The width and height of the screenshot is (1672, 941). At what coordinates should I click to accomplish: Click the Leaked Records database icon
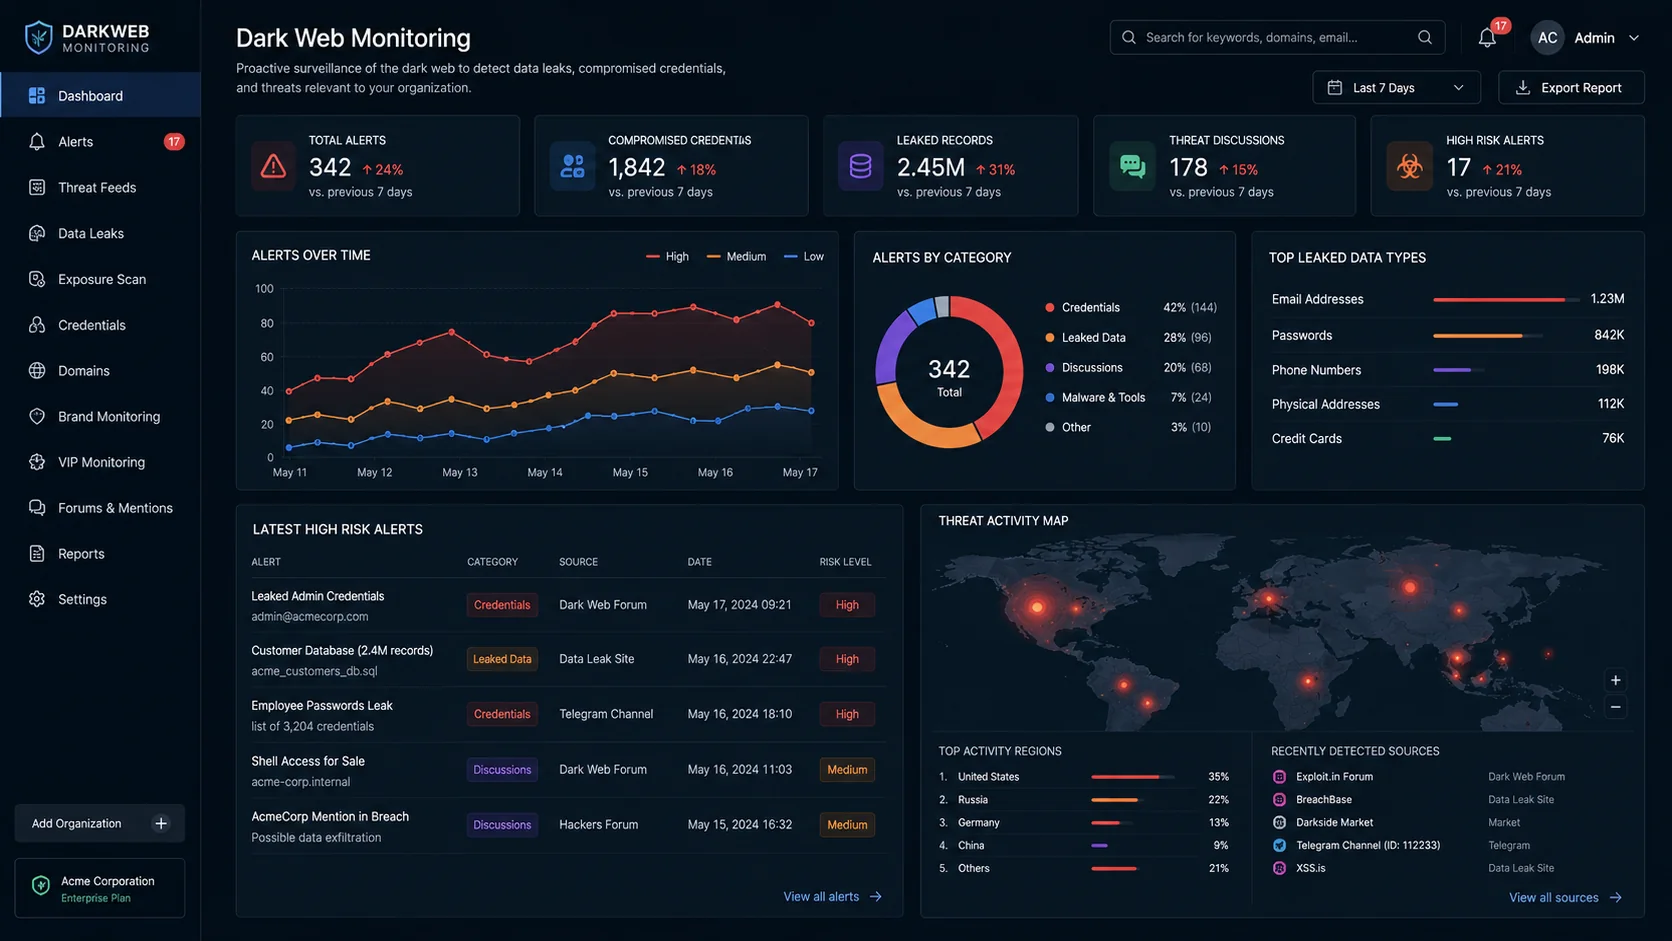coord(860,166)
